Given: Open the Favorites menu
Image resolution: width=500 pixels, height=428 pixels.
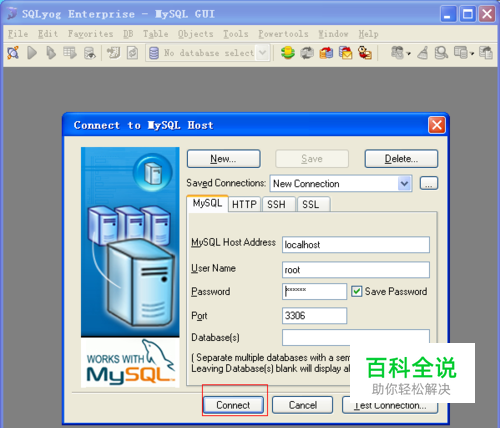Looking at the screenshot, I should [x=90, y=34].
